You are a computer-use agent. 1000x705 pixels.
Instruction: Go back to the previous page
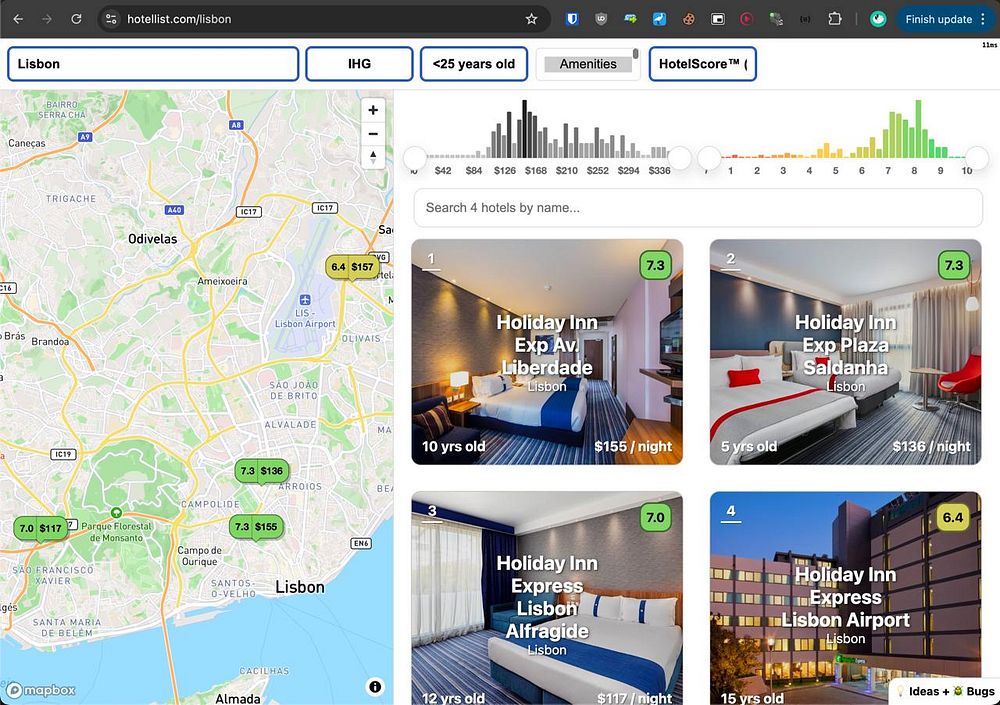coord(18,19)
